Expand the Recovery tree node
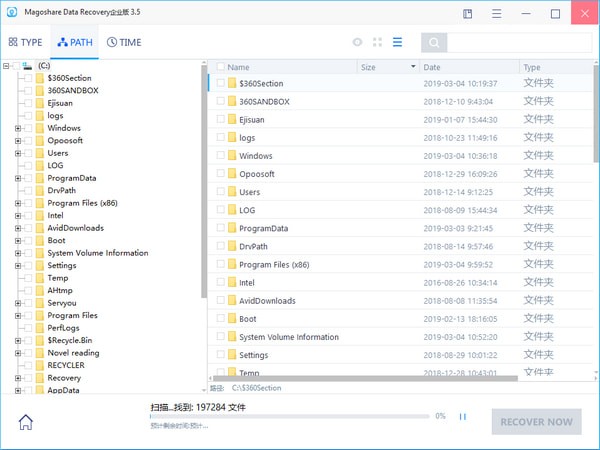Screen dimensions: 600x450 18,378
